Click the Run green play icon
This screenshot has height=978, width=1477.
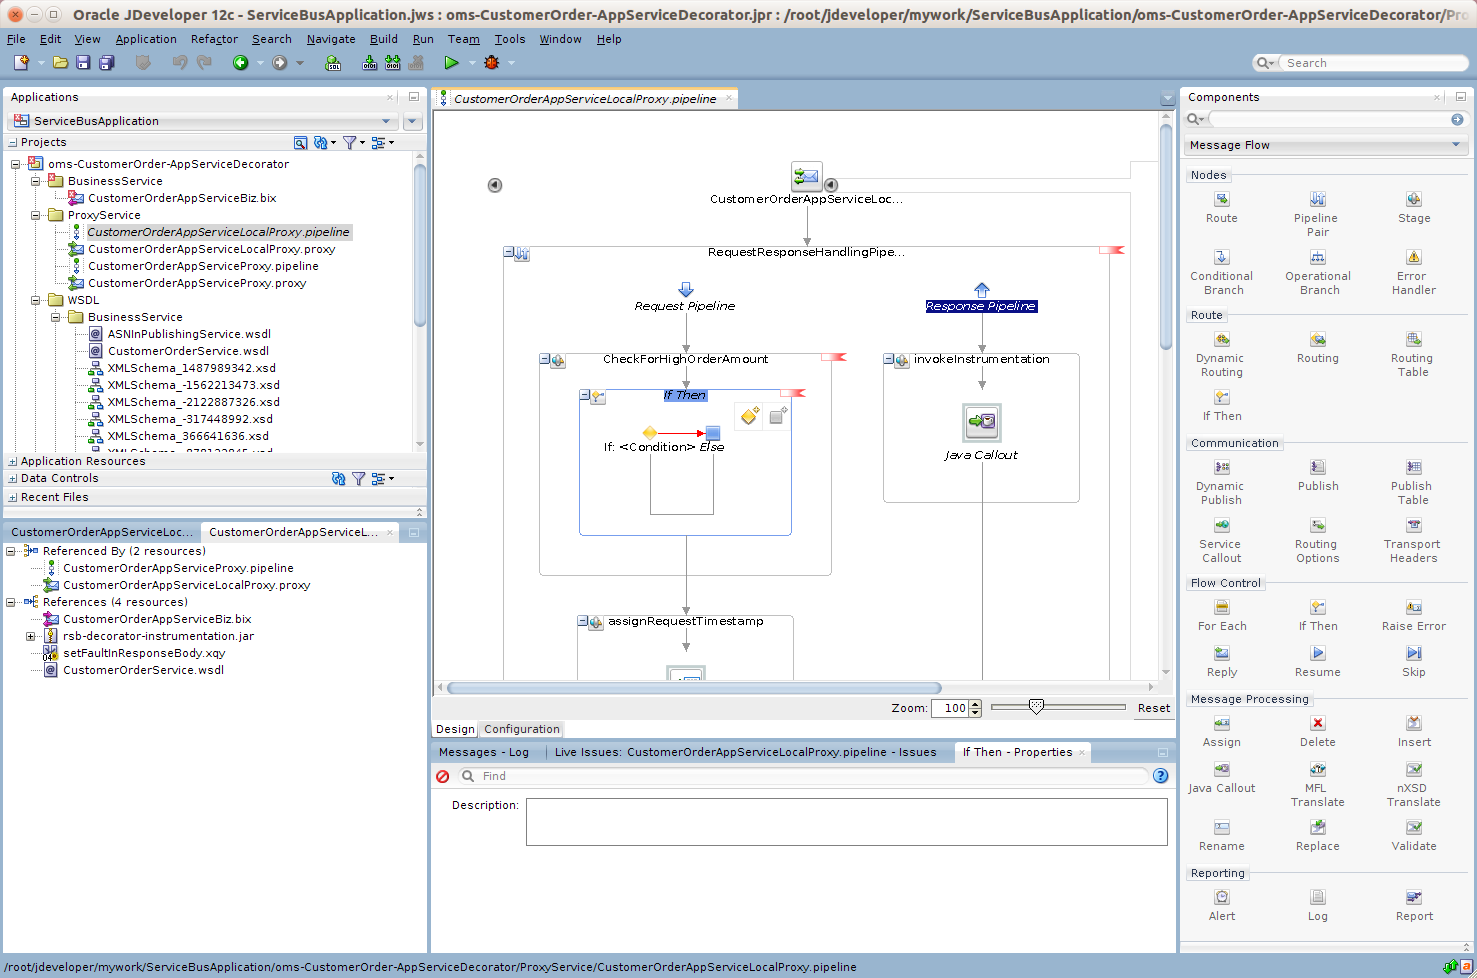451,63
